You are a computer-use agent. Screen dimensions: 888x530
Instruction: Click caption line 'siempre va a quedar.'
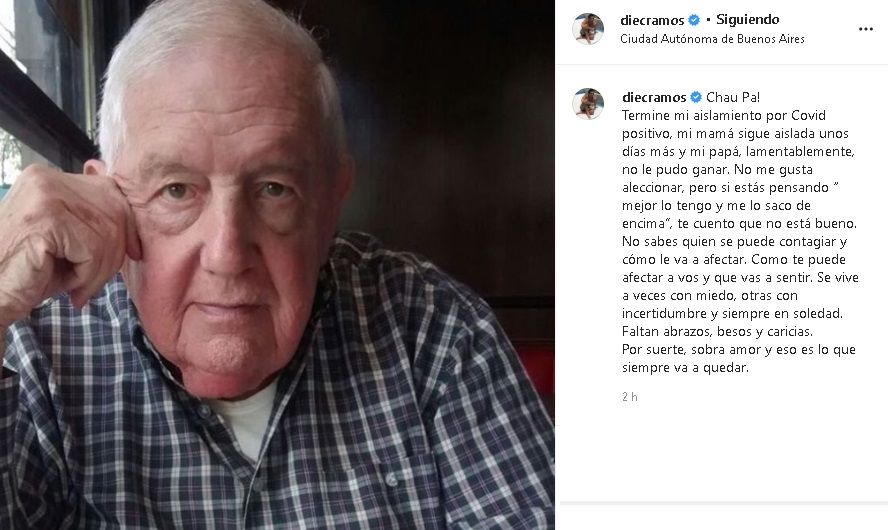click(685, 367)
